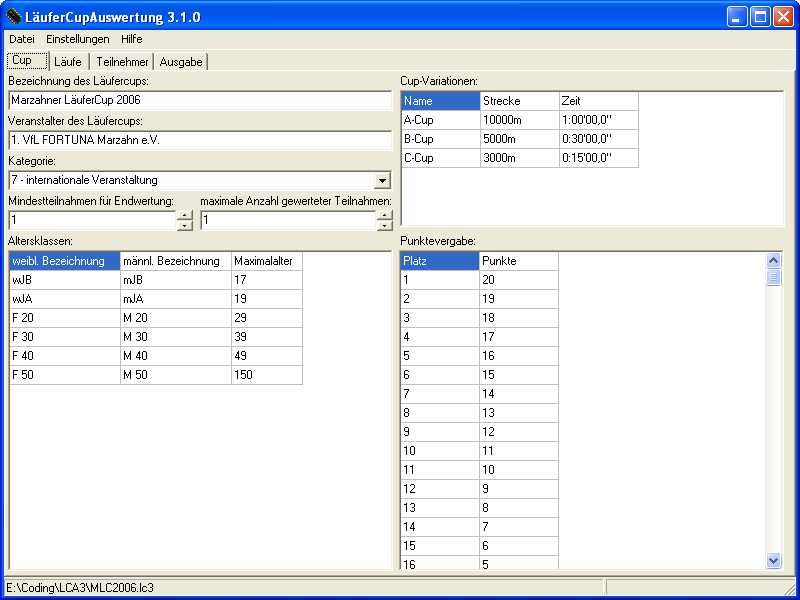The height and width of the screenshot is (600, 800).
Task: Click the Punkte 13 cell for Platz 8
Action: [519, 413]
